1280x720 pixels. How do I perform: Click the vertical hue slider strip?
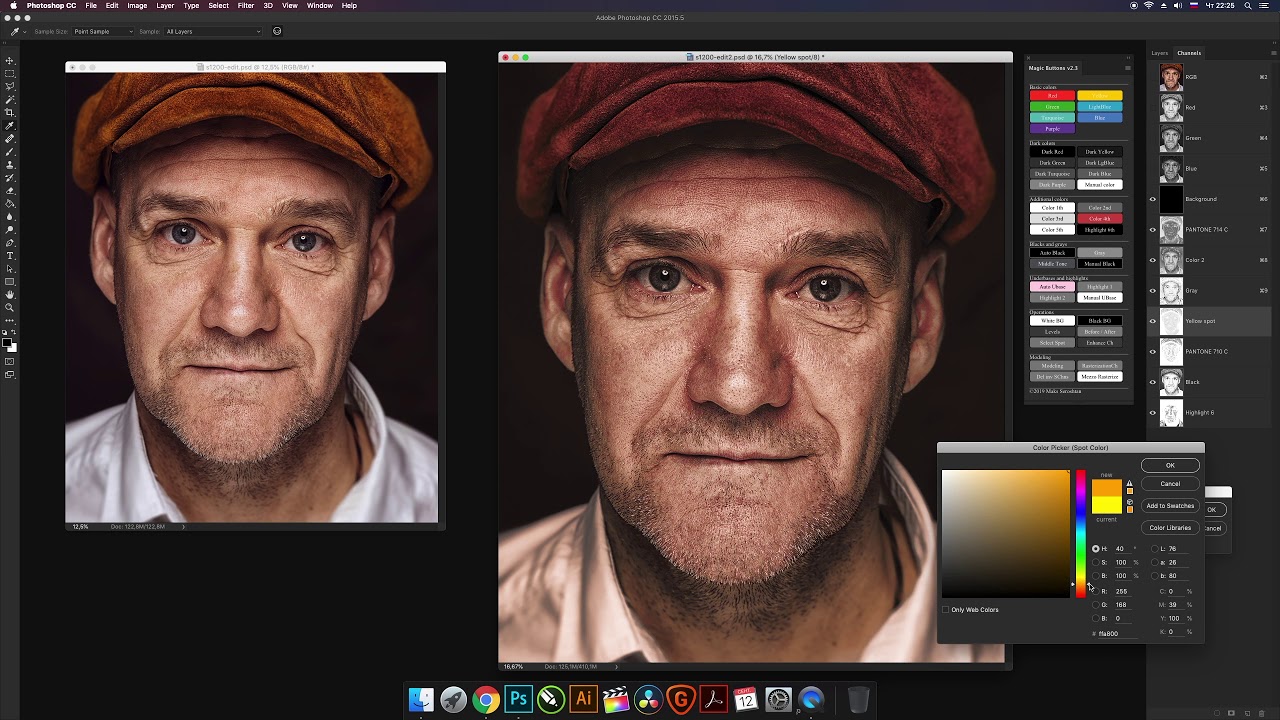[x=1081, y=534]
